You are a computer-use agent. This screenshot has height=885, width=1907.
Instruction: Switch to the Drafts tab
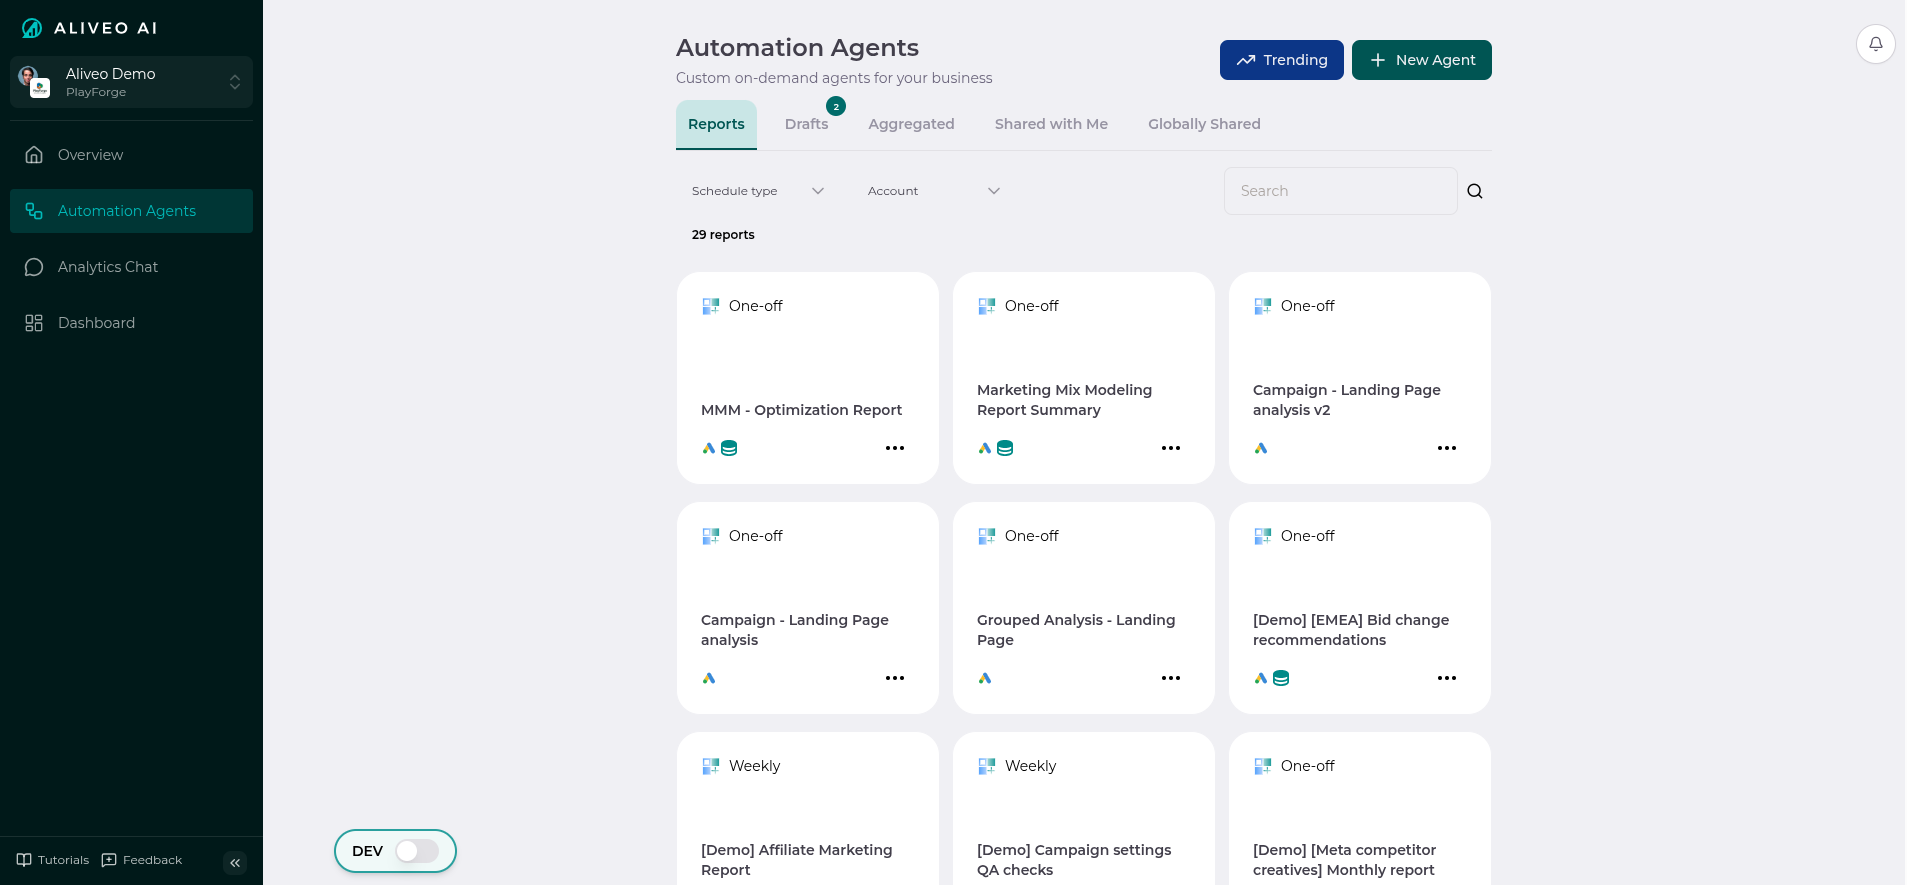pos(806,124)
